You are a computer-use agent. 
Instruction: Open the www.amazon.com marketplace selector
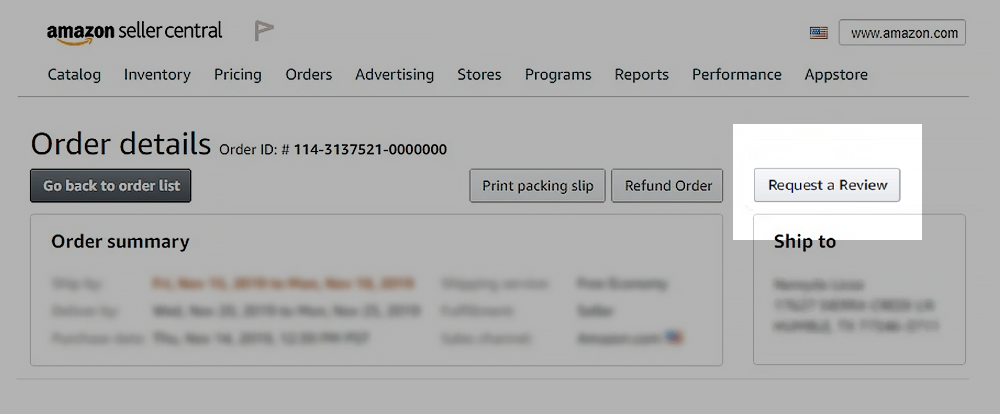click(902, 33)
